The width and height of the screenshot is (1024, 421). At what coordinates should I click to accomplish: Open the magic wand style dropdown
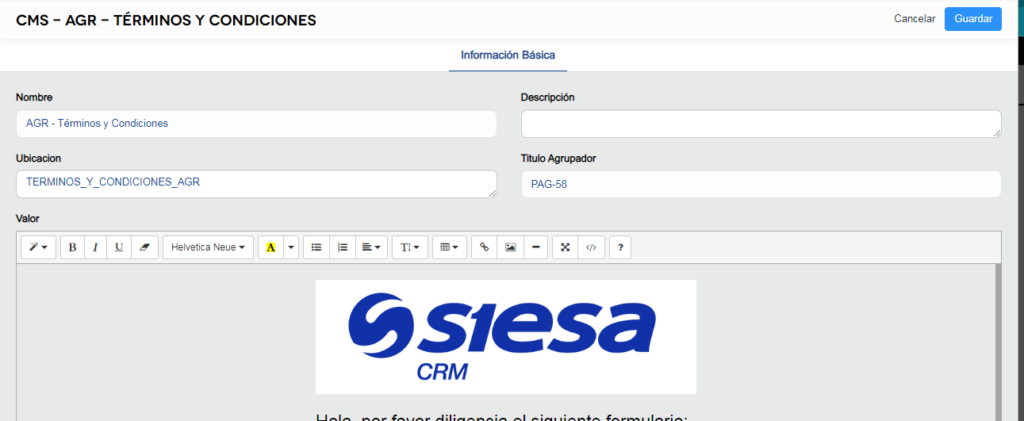pyautogui.click(x=39, y=247)
